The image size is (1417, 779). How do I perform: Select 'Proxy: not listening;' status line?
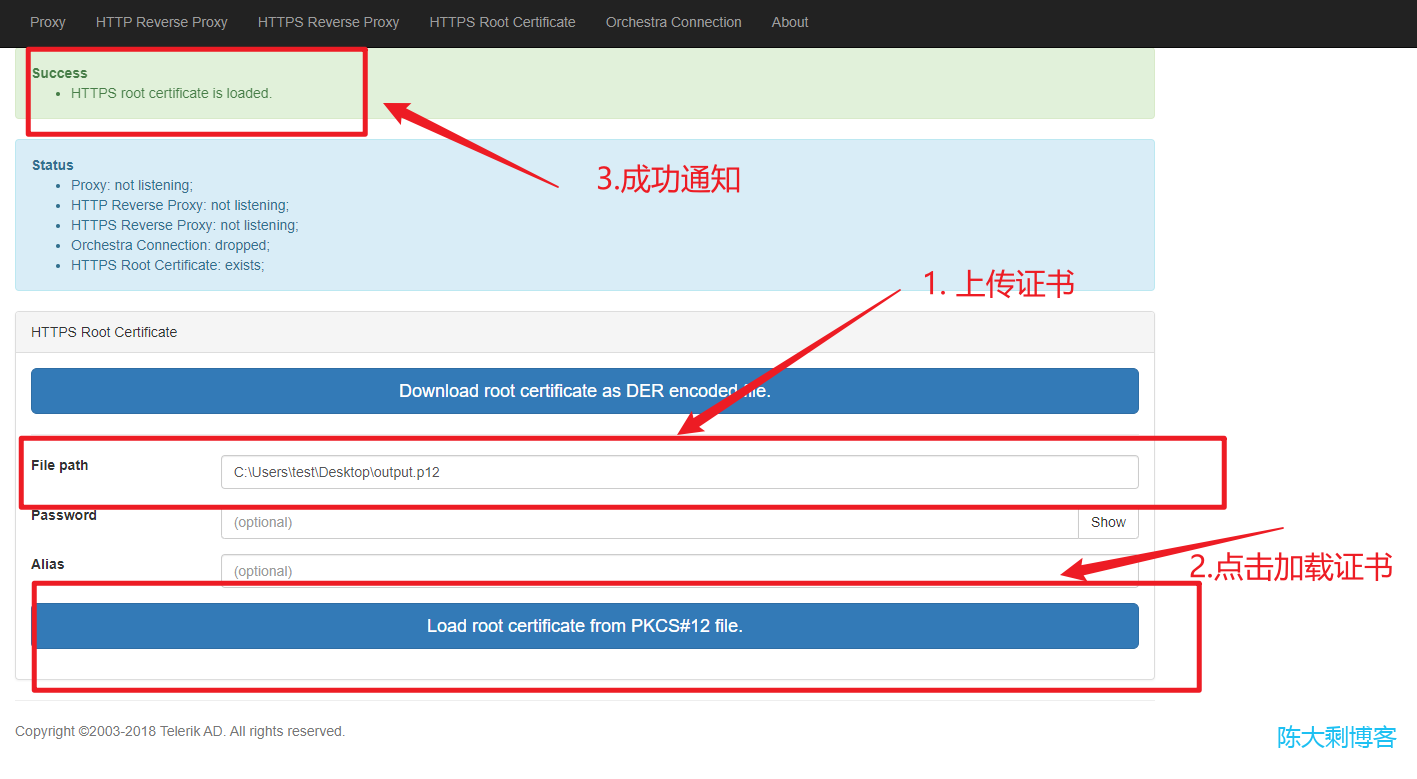coord(132,185)
